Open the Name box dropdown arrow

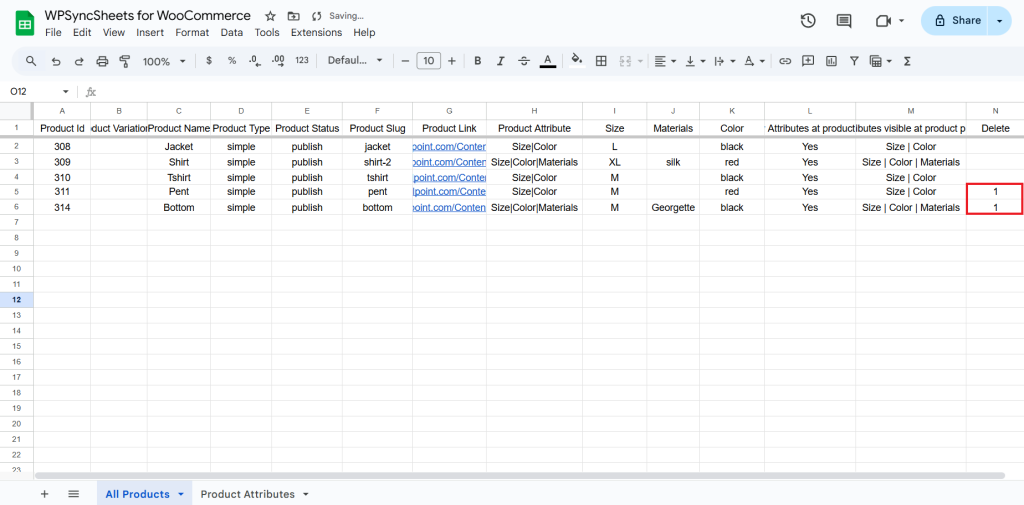tap(65, 91)
